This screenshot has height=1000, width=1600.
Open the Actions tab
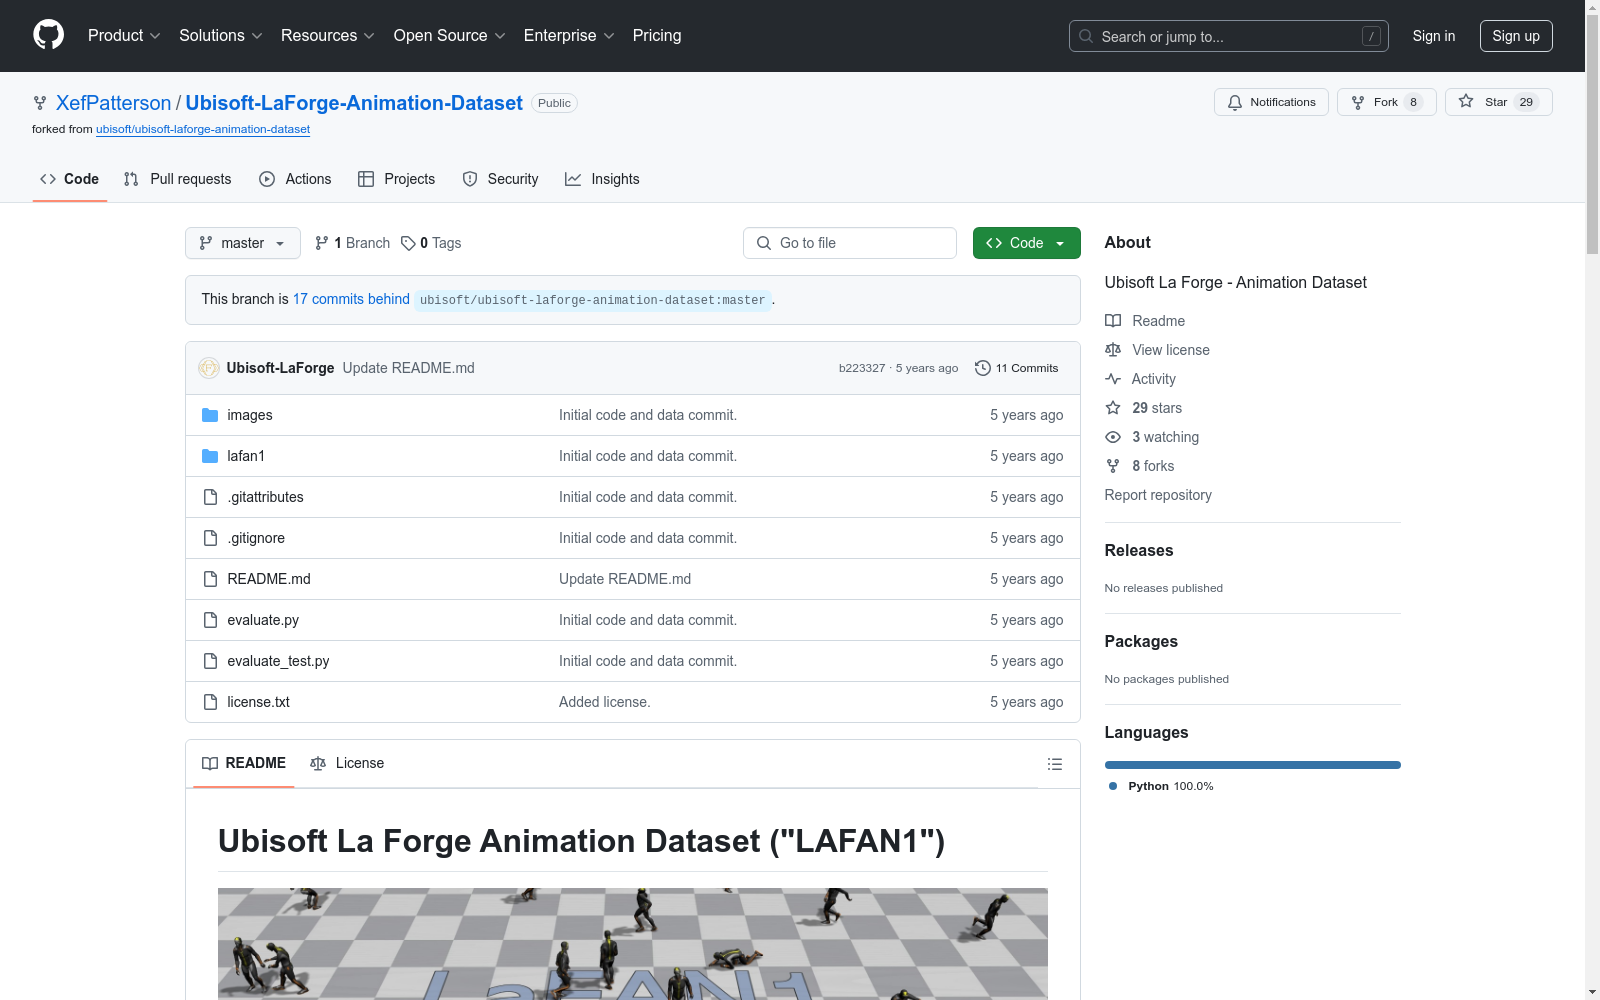295,179
